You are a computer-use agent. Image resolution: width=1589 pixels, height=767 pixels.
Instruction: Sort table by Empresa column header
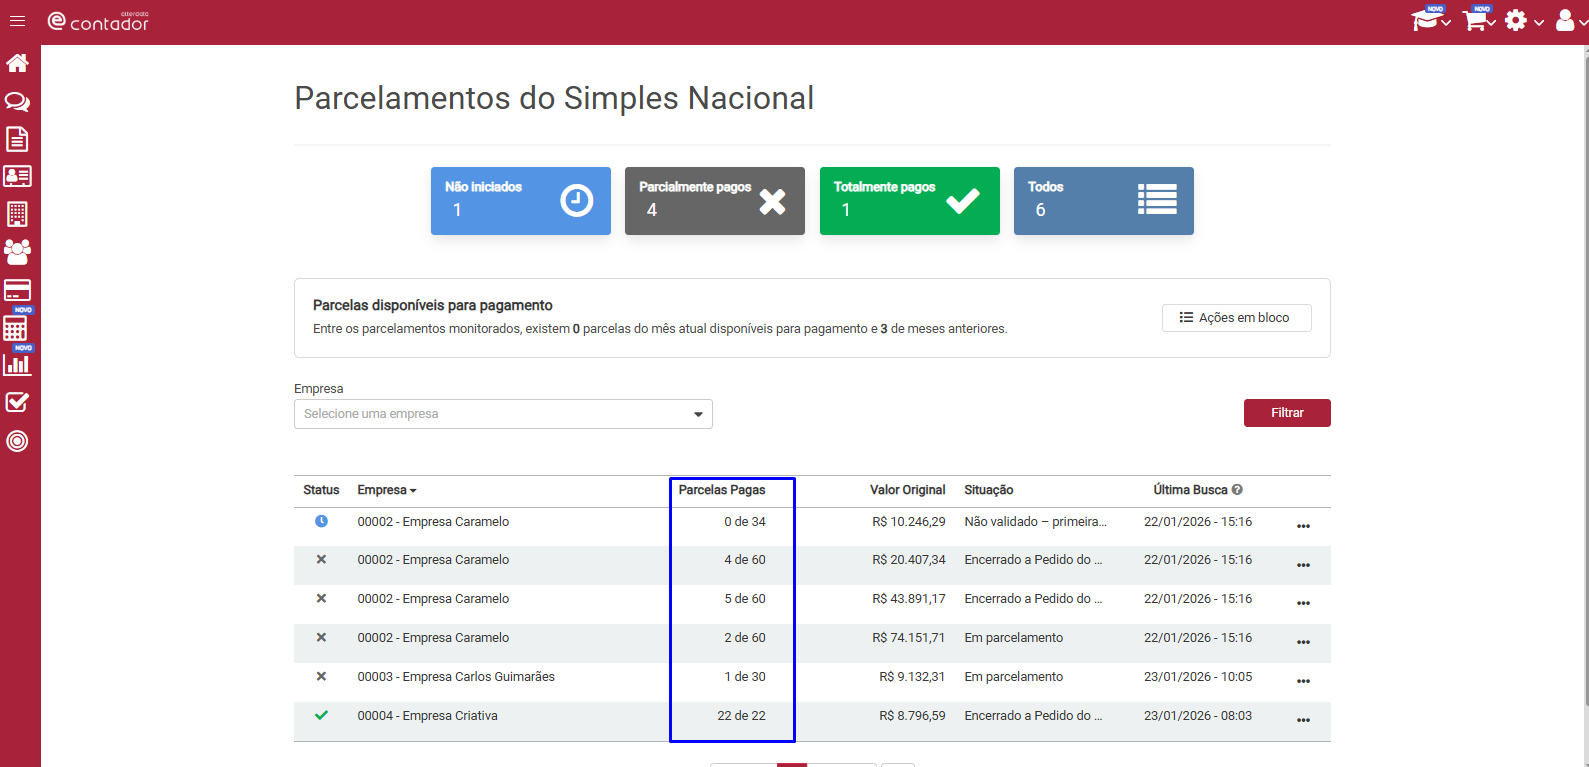click(387, 490)
